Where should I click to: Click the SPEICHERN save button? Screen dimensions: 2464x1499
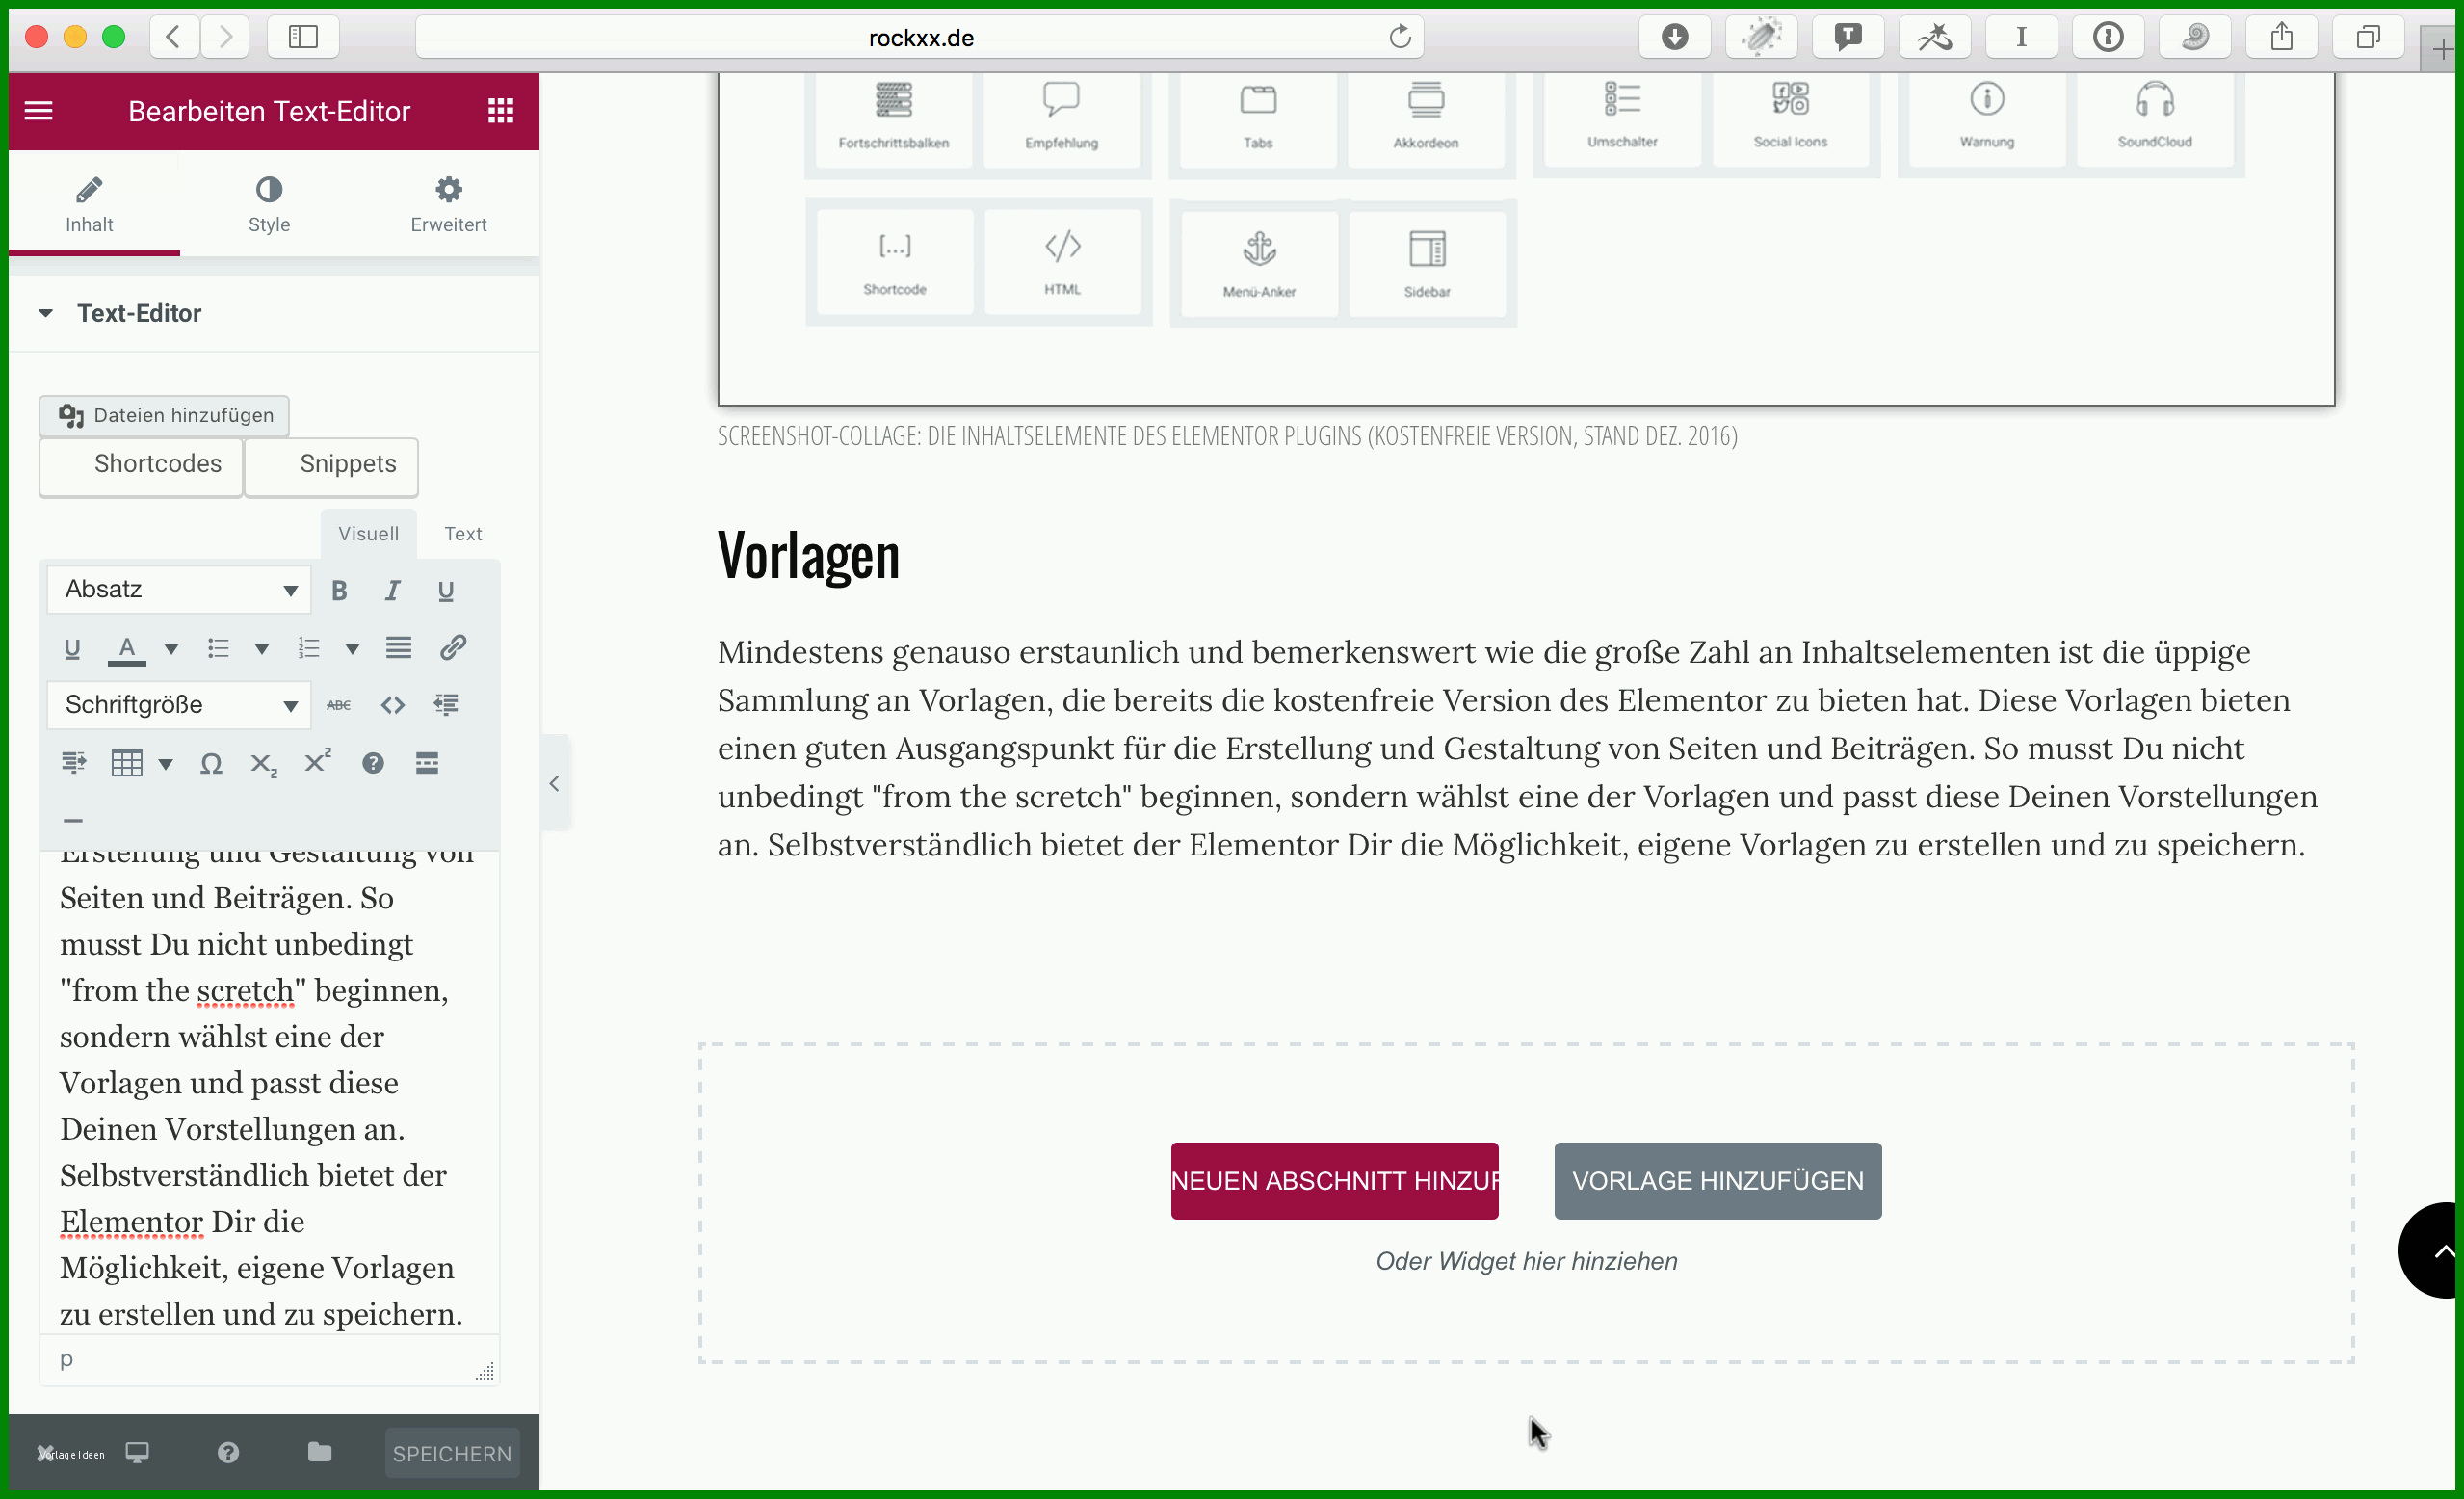pos(452,1454)
